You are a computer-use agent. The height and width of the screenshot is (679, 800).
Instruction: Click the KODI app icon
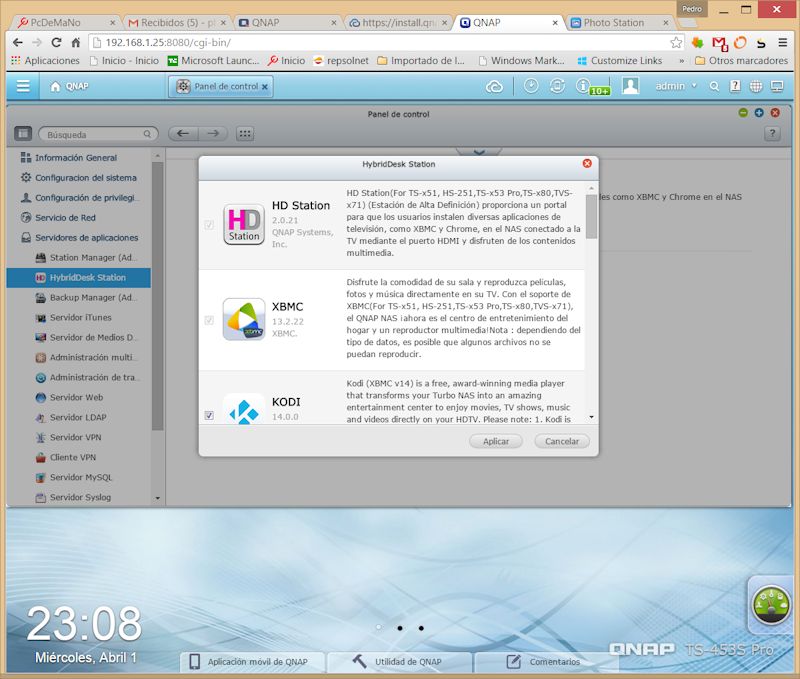coord(244,410)
